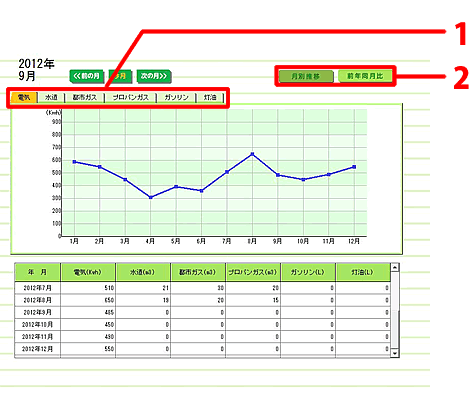This screenshot has height=400, width=470.
Task: Click the 8月 peak data point on chart
Action: point(252,154)
